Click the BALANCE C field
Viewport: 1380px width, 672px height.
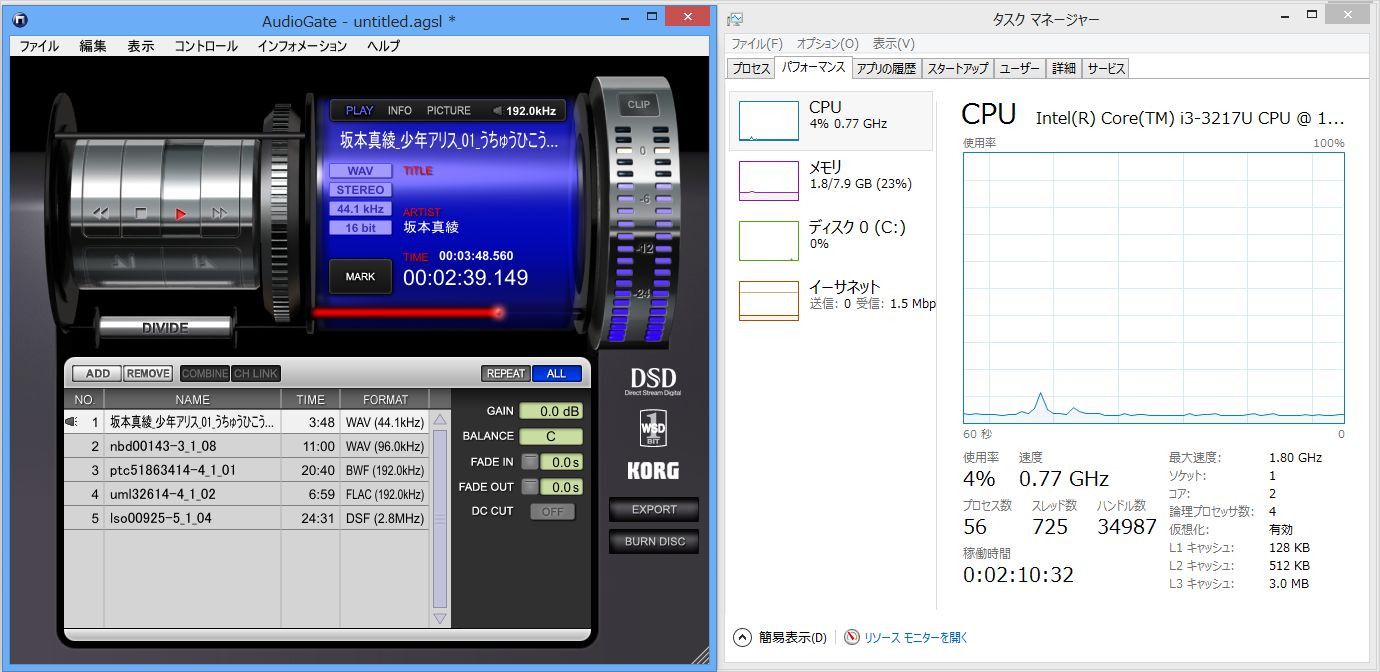550,436
